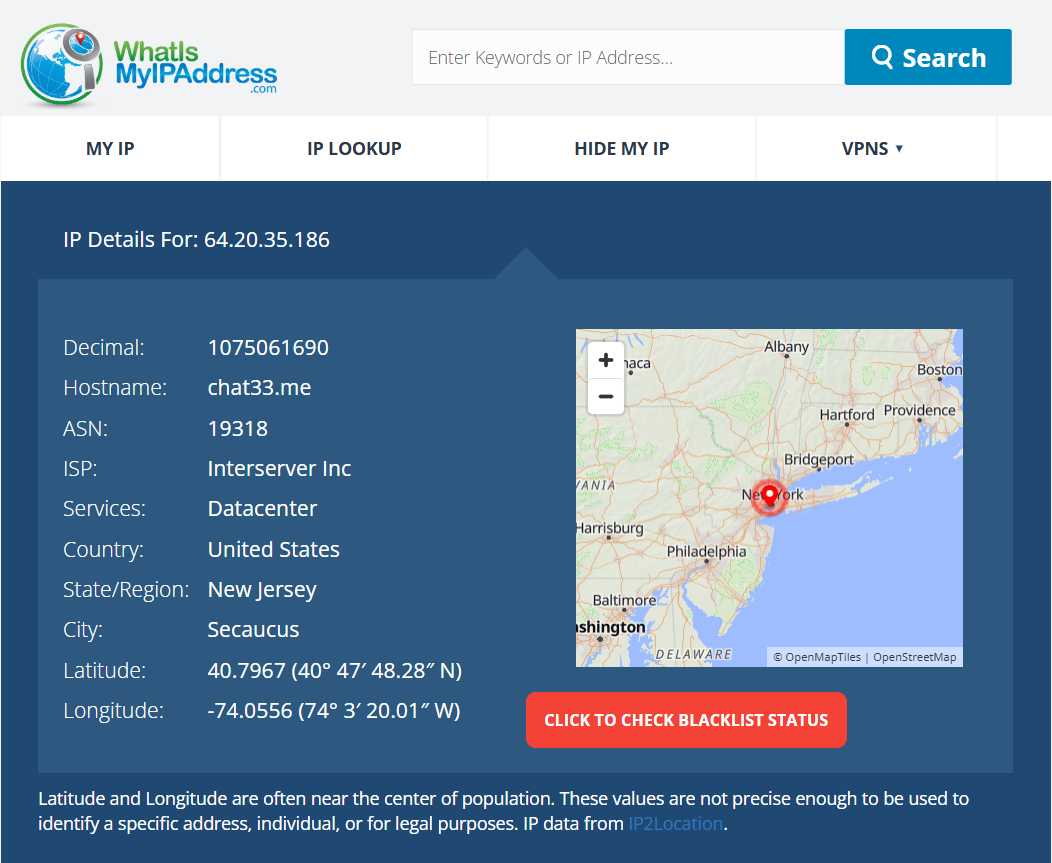Click Baltimore label on the map
Viewport: 1052px width, 863px height.
(x=624, y=600)
